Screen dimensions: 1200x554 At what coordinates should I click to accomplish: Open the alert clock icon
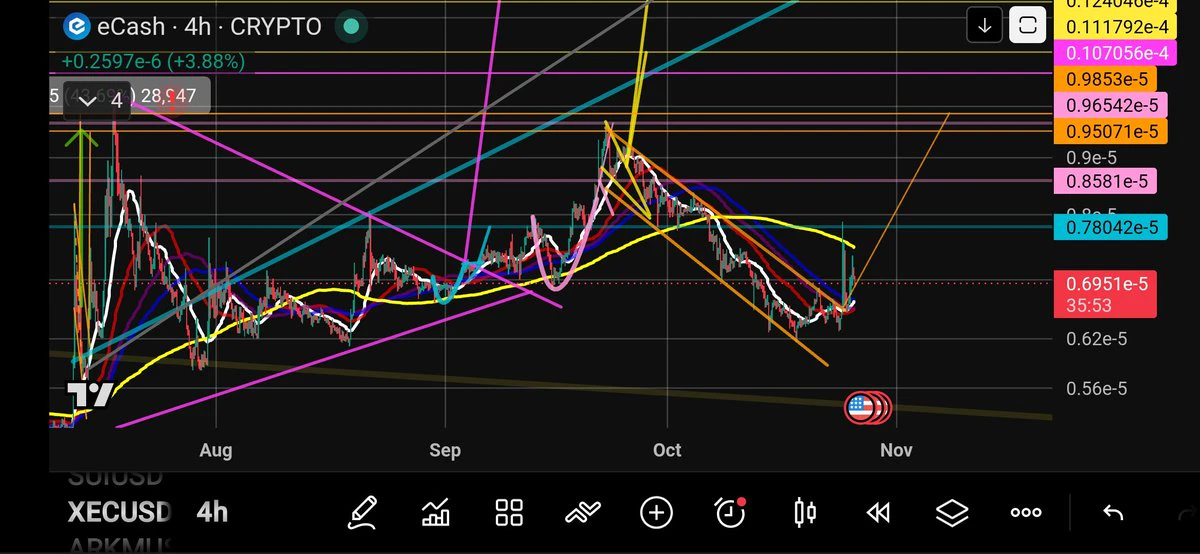click(731, 513)
